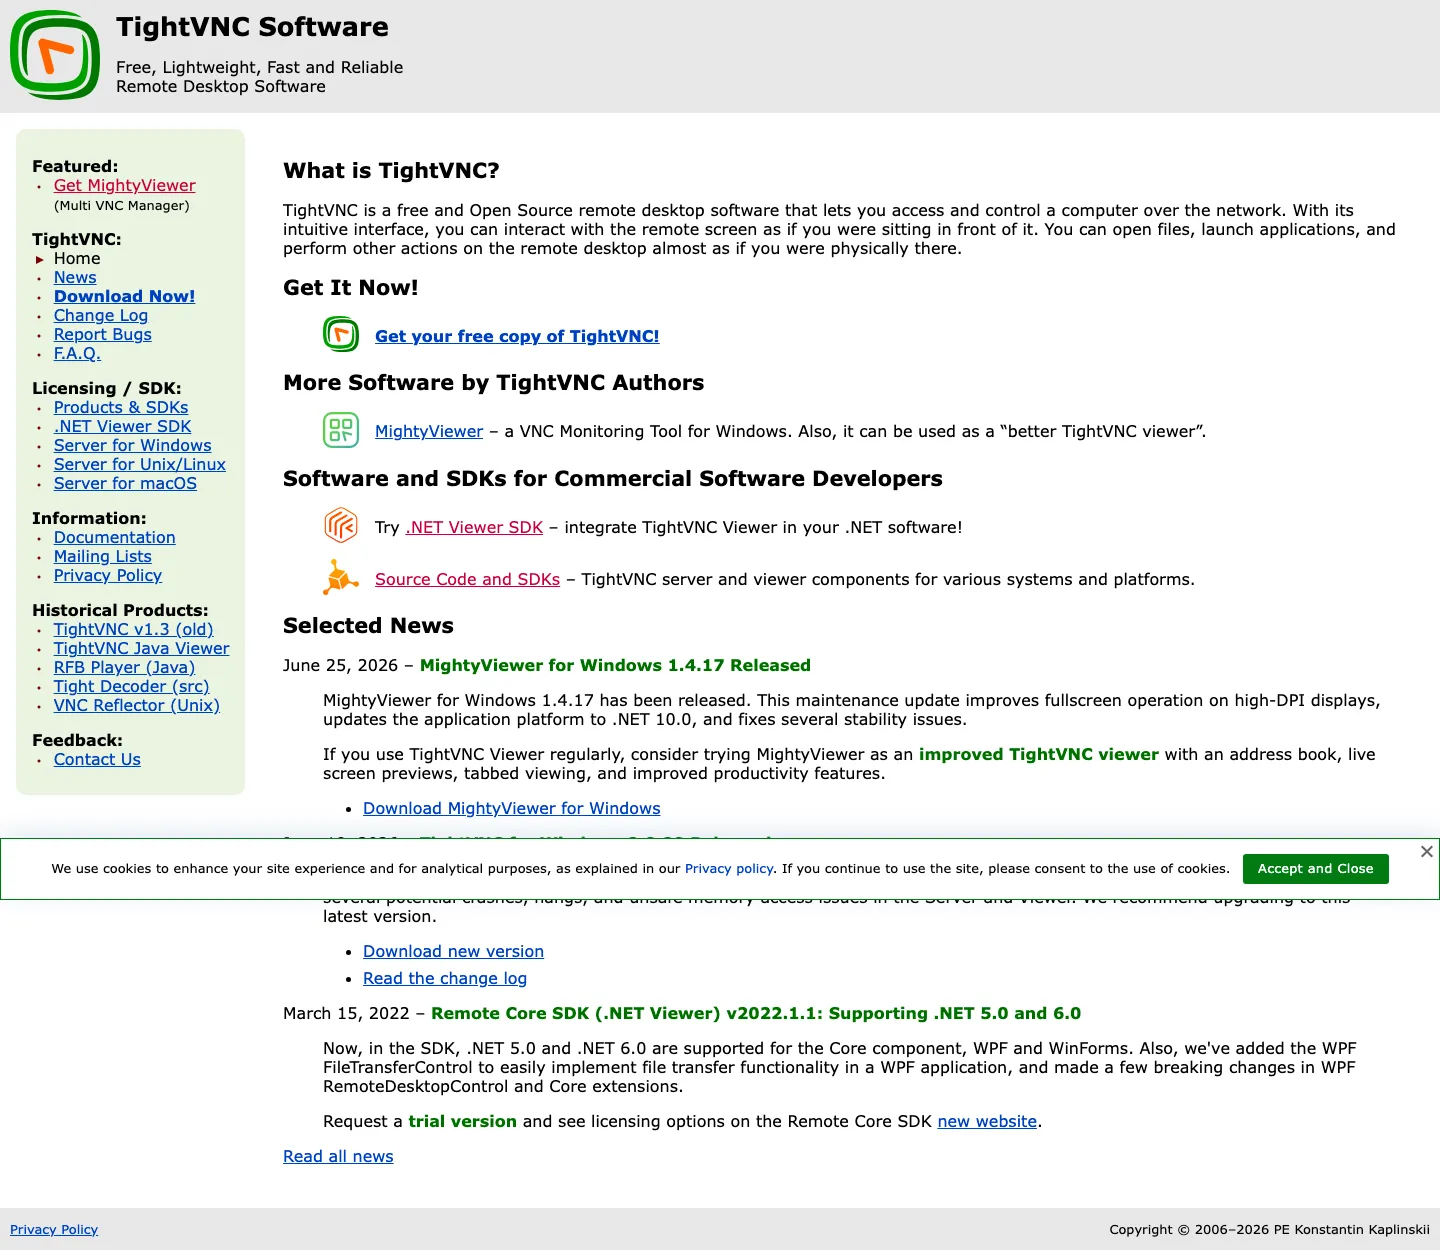Open 'Download Now!' in the sidebar

pos(124,296)
